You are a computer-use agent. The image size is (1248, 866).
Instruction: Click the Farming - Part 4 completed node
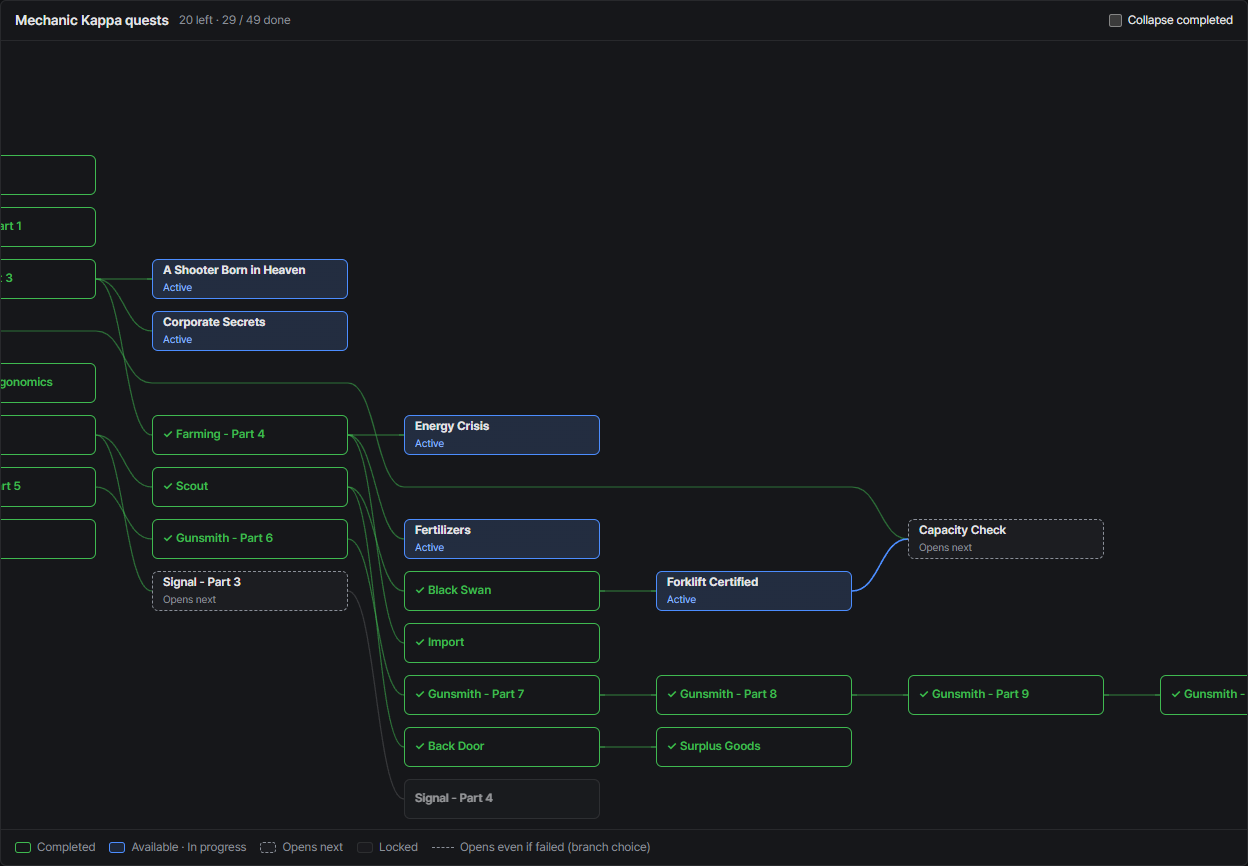coord(250,435)
